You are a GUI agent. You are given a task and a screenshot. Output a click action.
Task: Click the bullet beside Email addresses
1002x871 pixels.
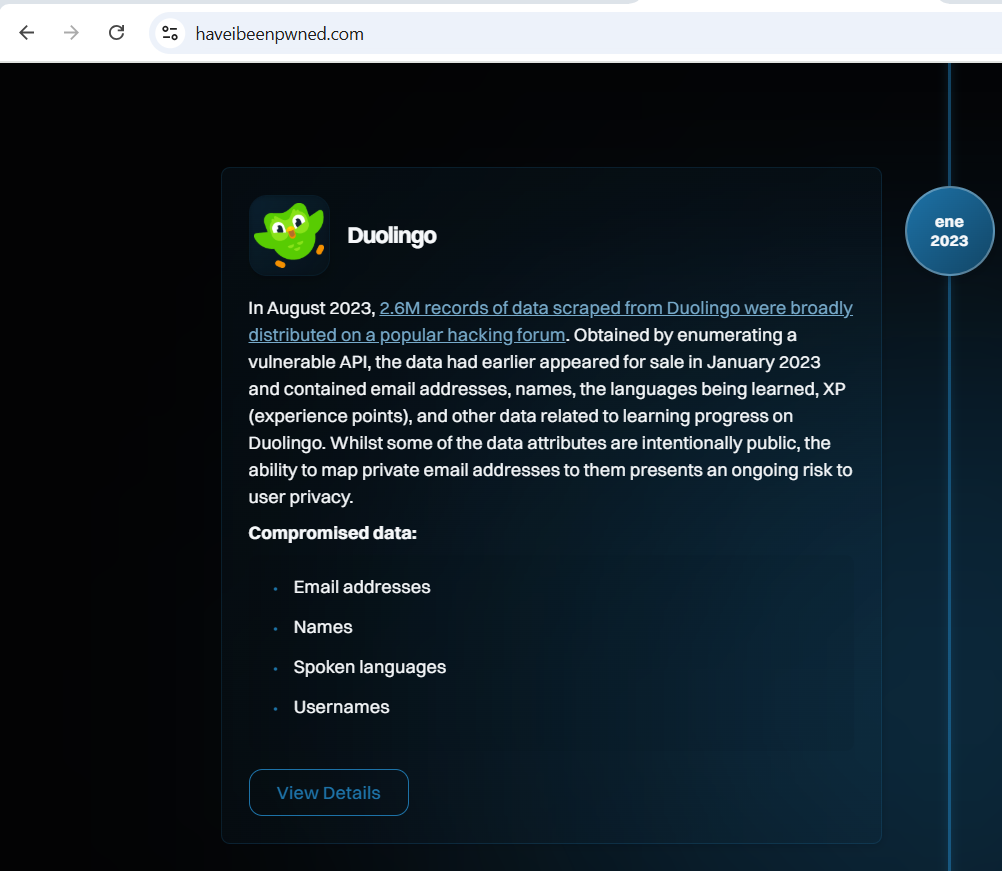[275, 588]
